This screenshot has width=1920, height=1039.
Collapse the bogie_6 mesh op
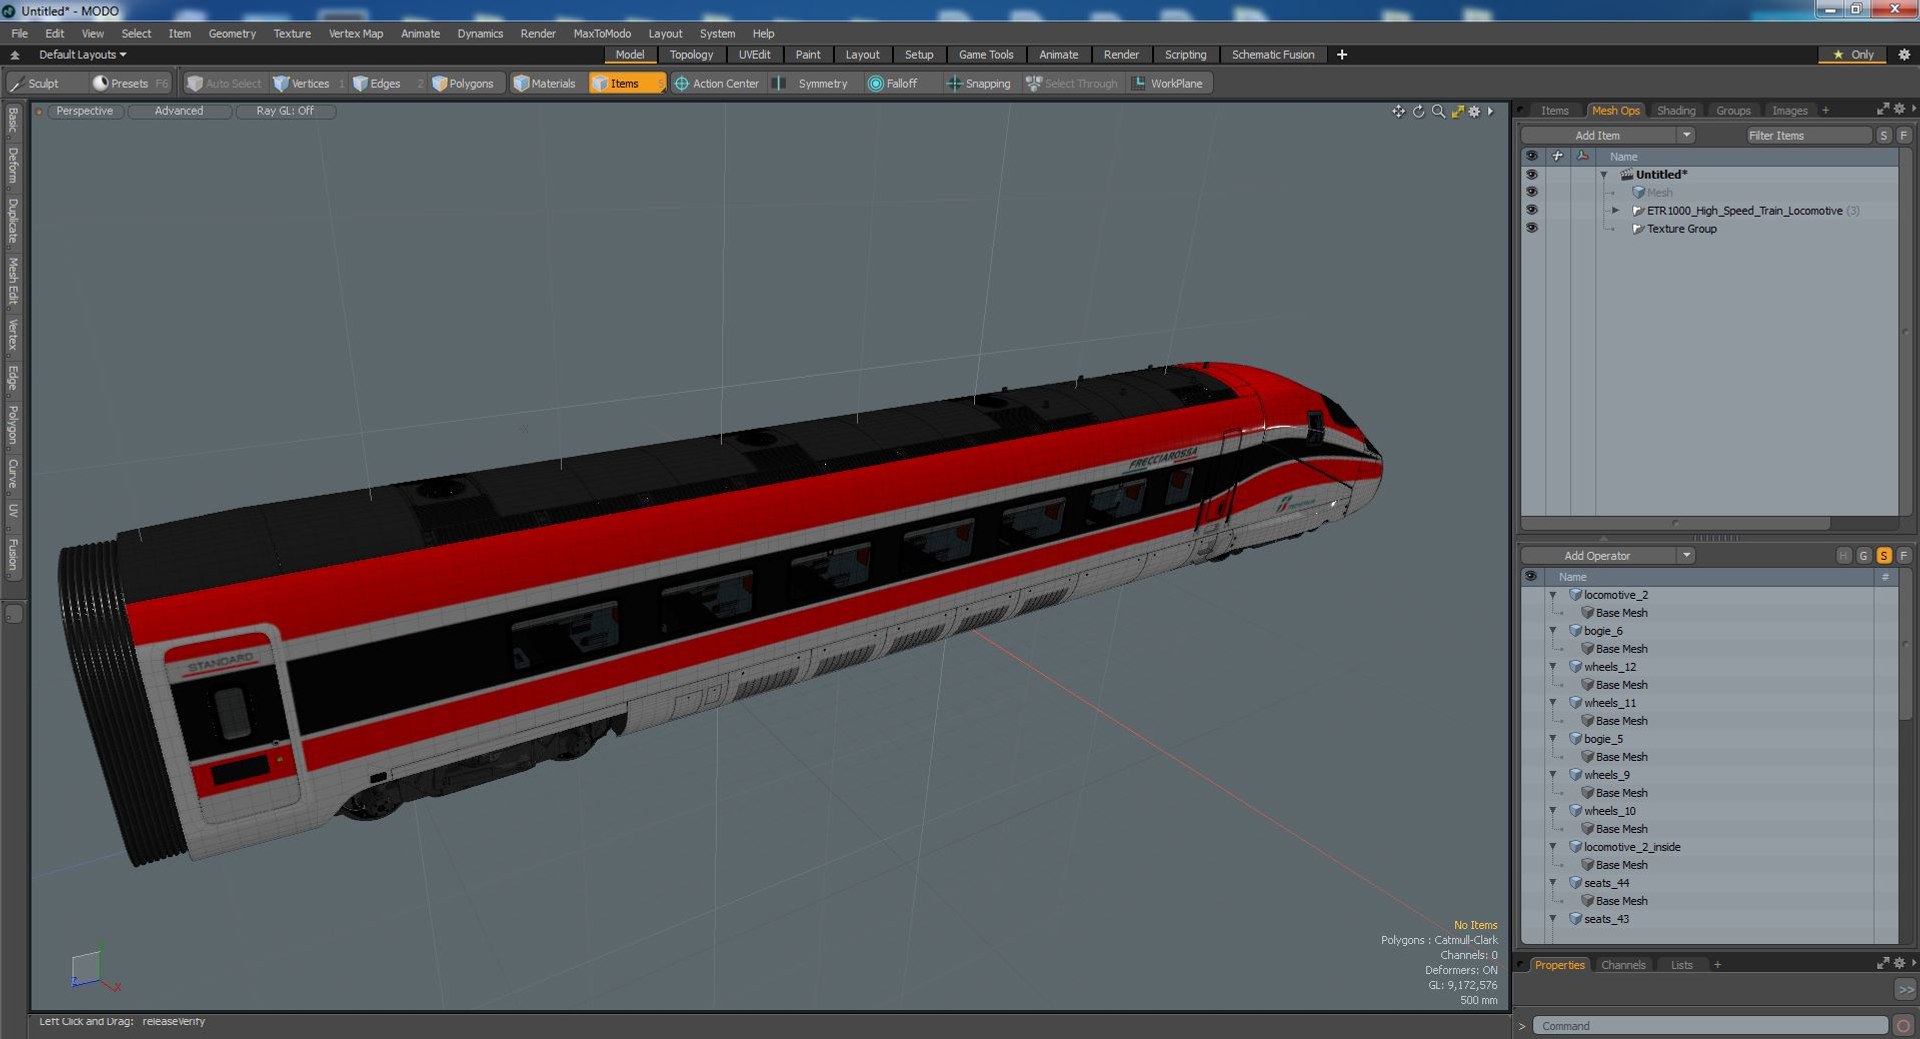[x=1553, y=631]
